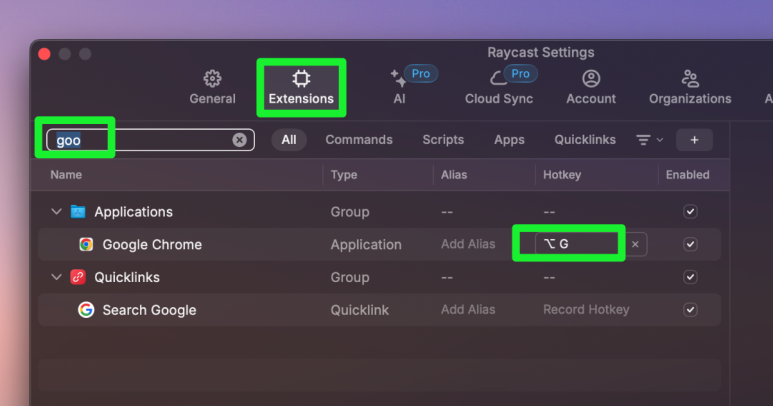Screen dimensions: 773x406
Task: Filter the list by Apps
Action: coord(509,140)
